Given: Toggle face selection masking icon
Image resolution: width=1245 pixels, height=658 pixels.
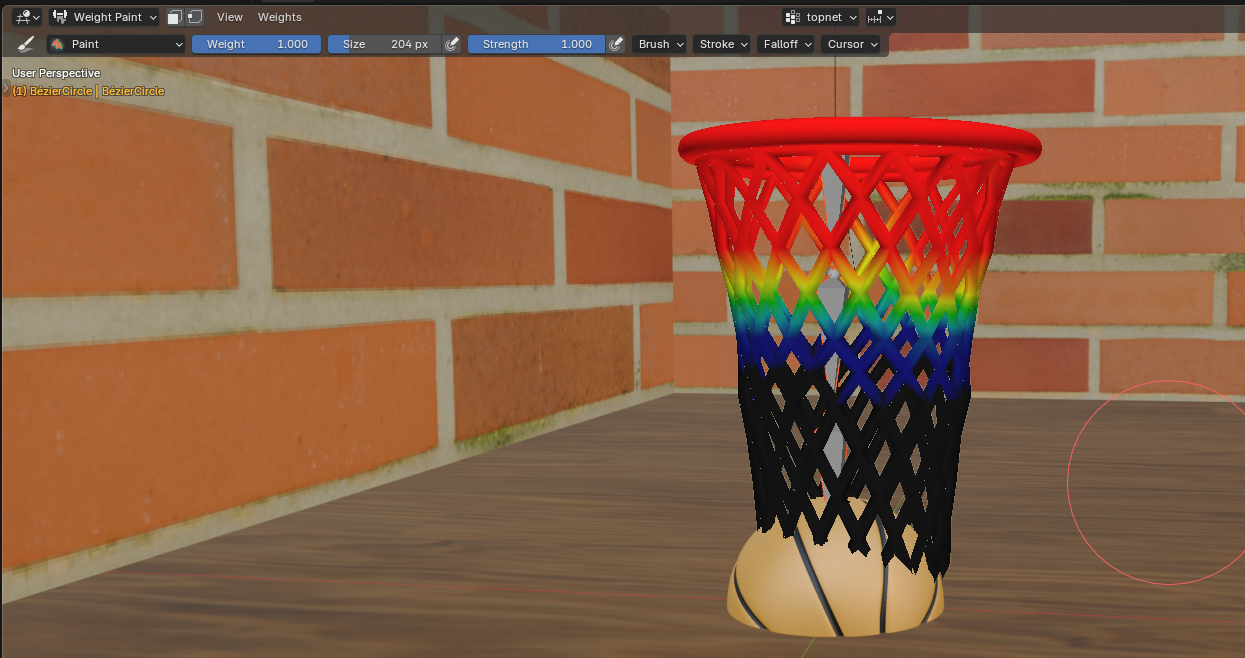Looking at the screenshot, I should click(x=175, y=17).
